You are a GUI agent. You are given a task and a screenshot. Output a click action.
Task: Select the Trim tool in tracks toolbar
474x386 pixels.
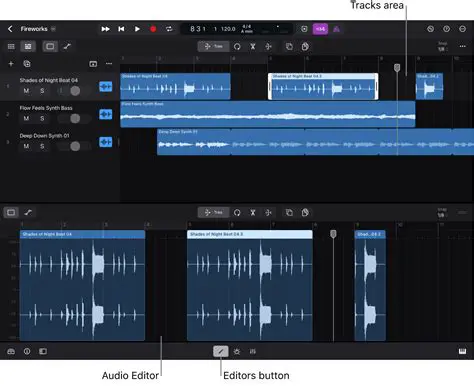point(213,46)
